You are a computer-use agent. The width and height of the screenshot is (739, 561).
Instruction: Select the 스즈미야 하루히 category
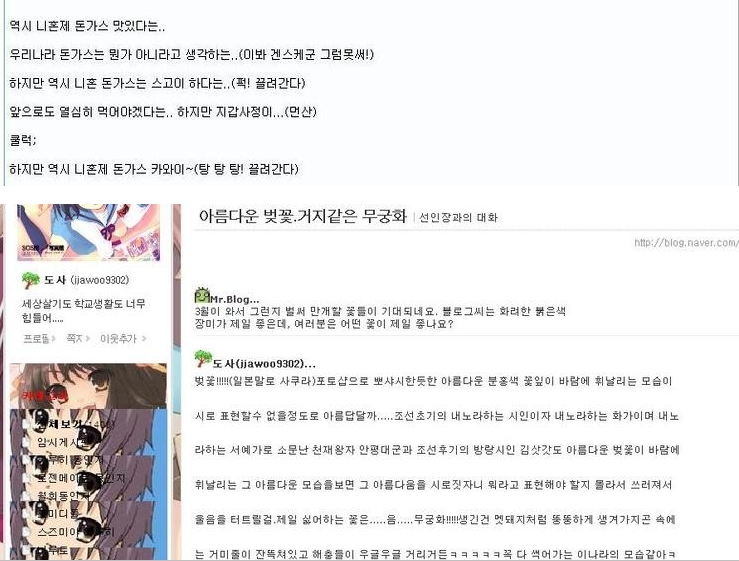point(75,532)
